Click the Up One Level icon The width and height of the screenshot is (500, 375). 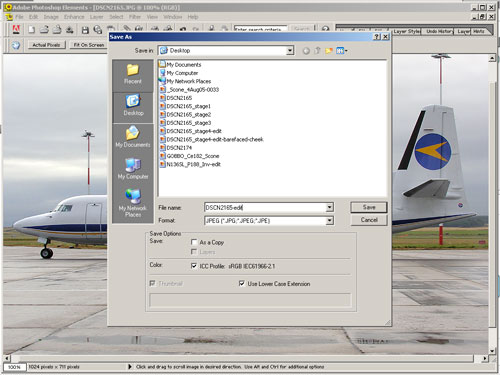(x=317, y=51)
